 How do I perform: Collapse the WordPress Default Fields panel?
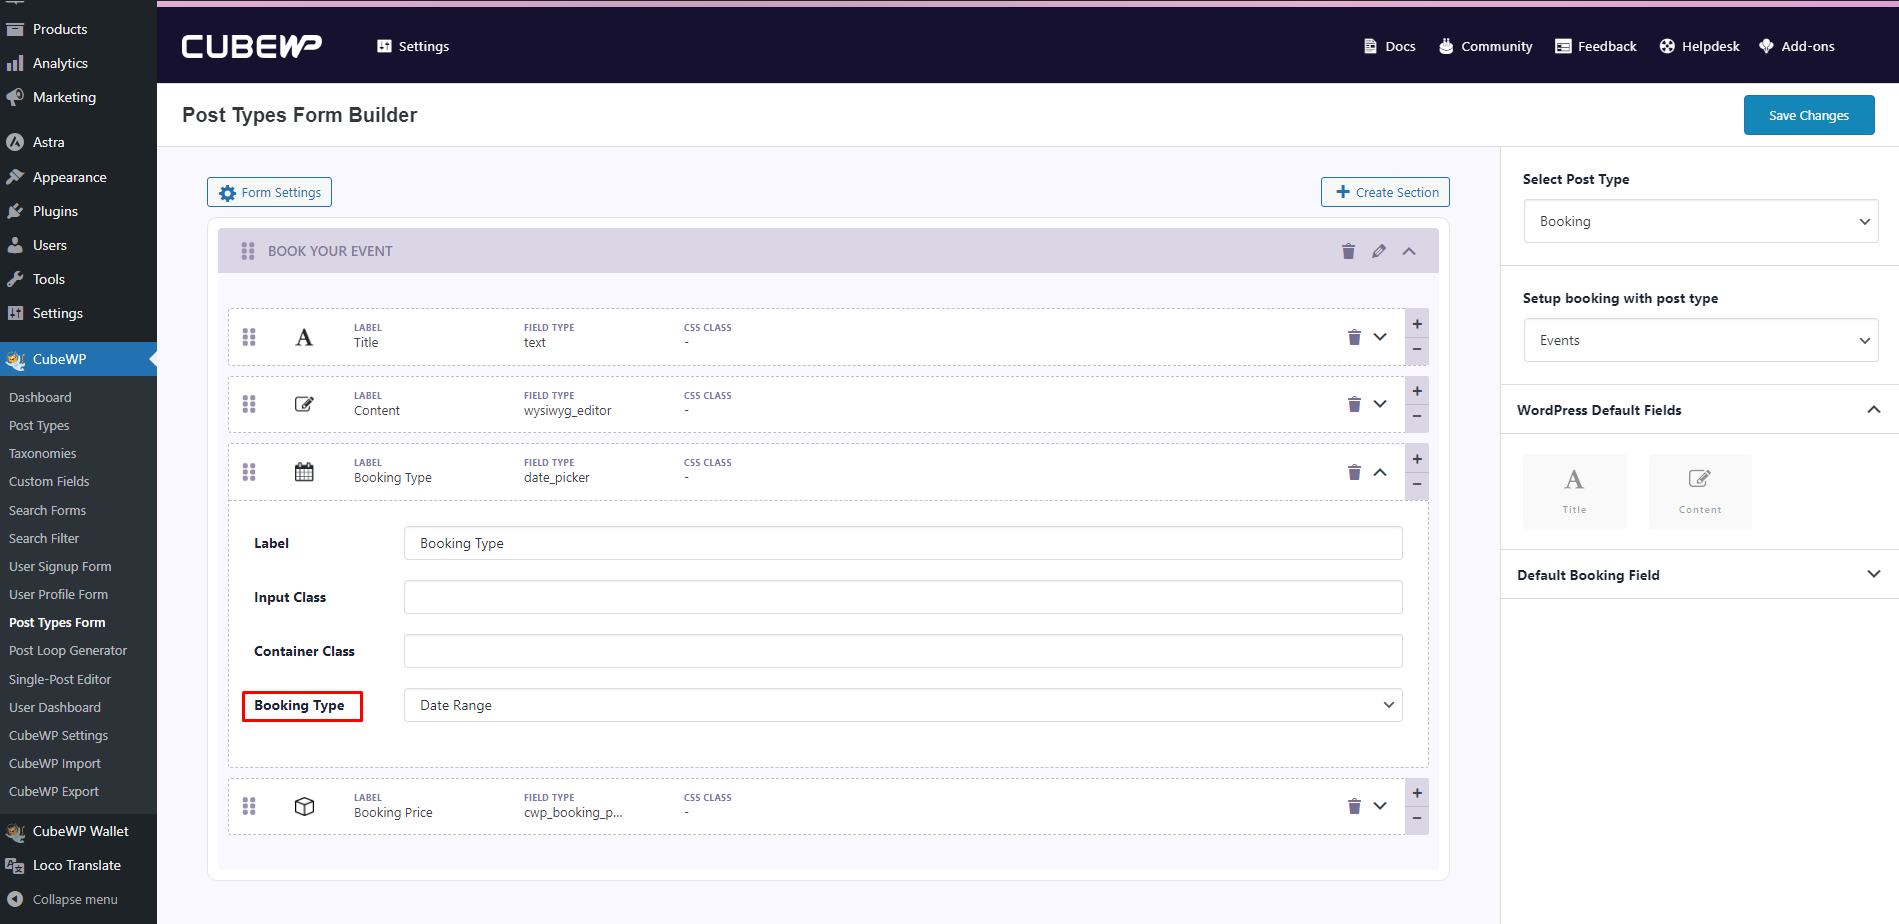(x=1874, y=410)
